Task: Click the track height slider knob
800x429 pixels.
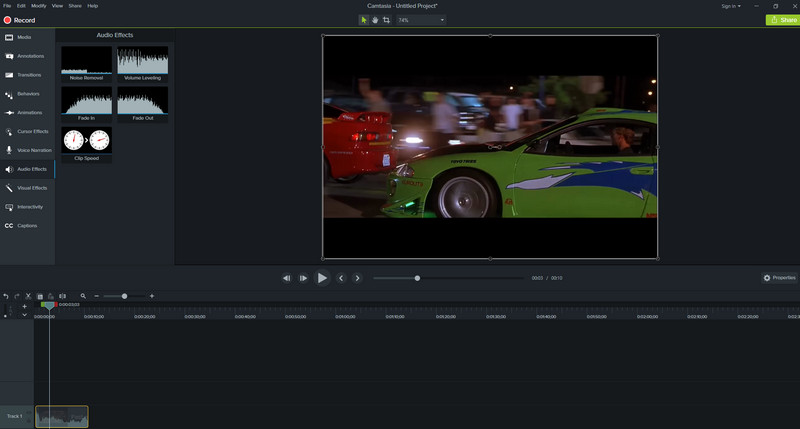Action: 6,316
